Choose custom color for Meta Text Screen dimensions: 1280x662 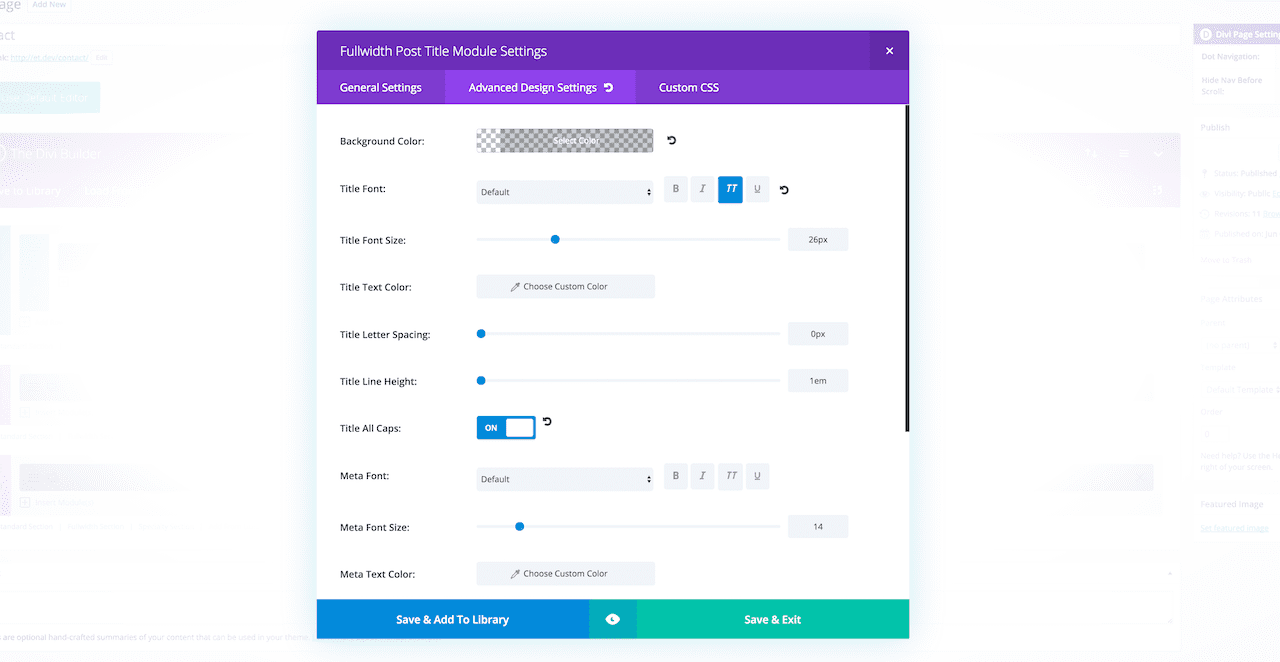click(565, 574)
